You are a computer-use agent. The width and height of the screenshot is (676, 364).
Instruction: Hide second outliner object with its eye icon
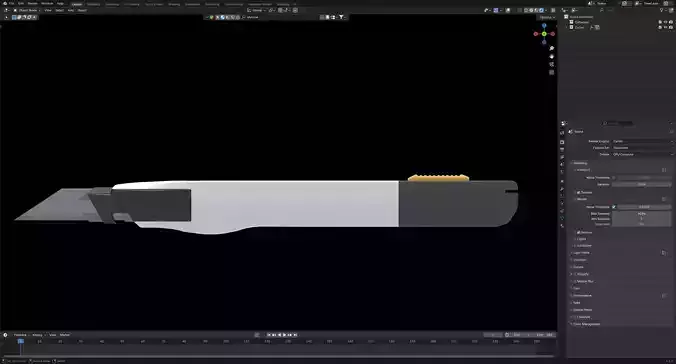(x=665, y=27)
